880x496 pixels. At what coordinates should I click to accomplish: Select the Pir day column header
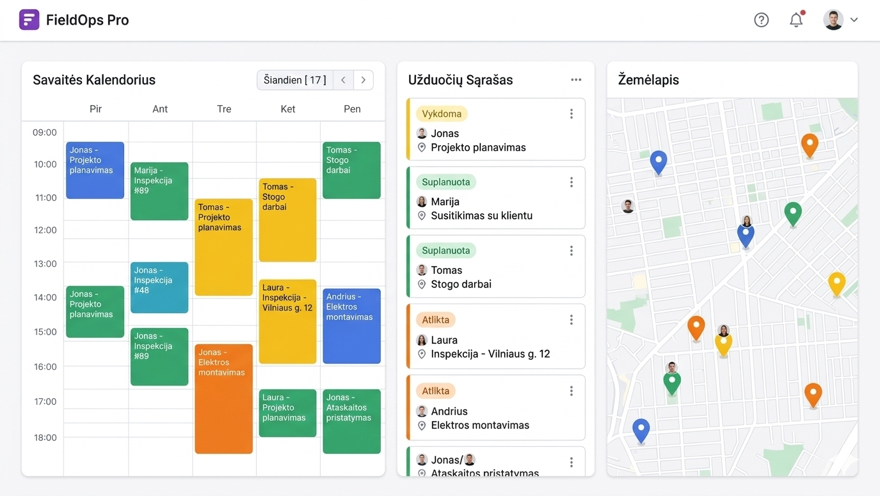95,109
